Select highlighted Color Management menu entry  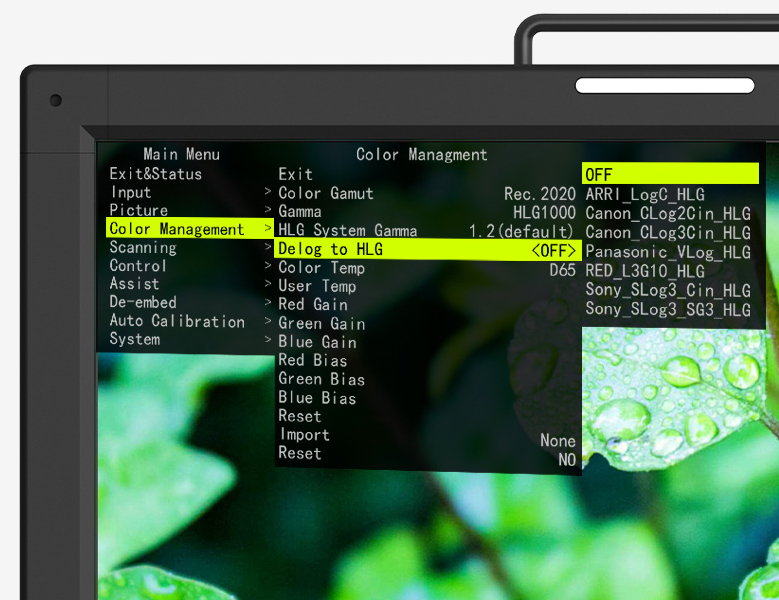[x=190, y=228]
